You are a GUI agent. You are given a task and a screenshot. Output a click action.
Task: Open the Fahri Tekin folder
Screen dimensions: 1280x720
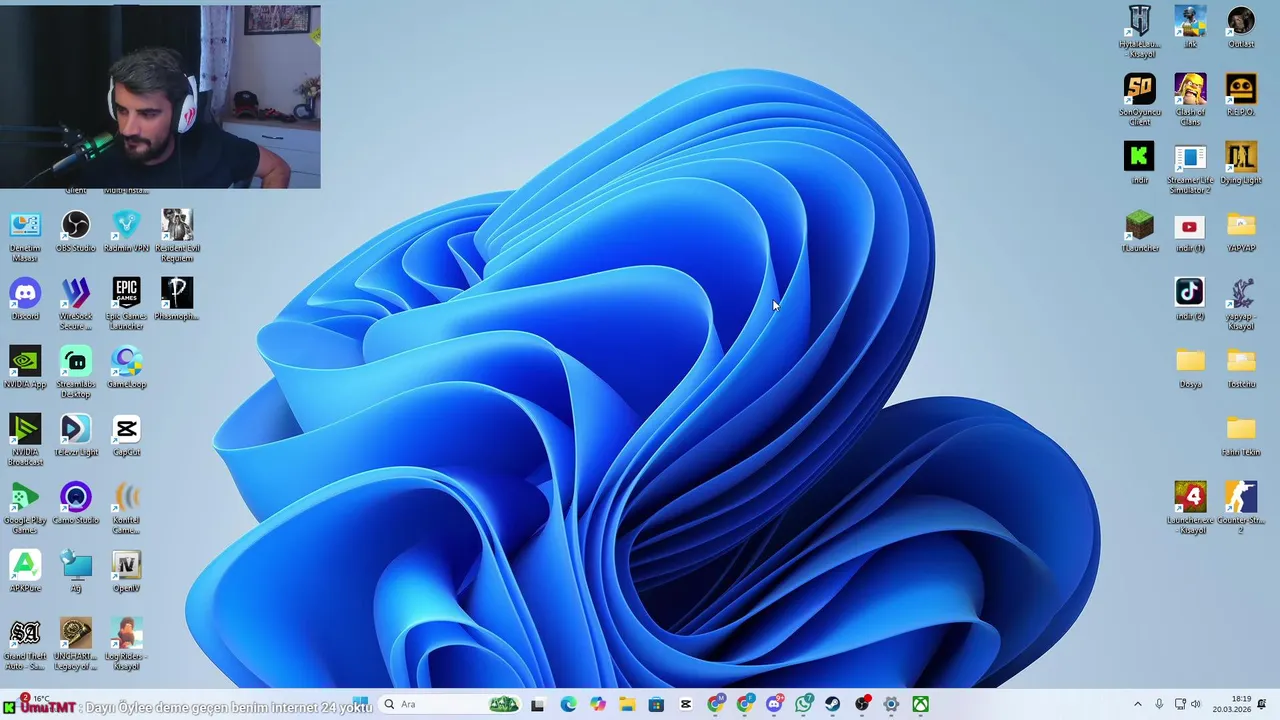click(x=1241, y=436)
